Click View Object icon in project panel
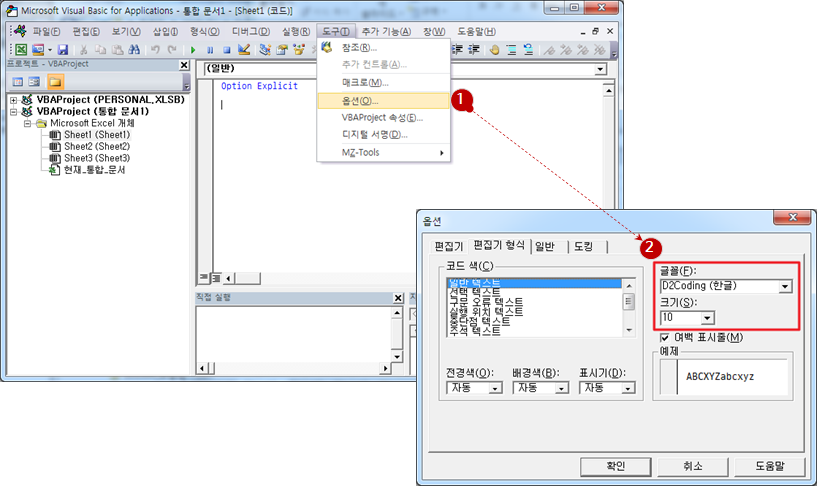This screenshot has width=817, height=486. pos(34,82)
